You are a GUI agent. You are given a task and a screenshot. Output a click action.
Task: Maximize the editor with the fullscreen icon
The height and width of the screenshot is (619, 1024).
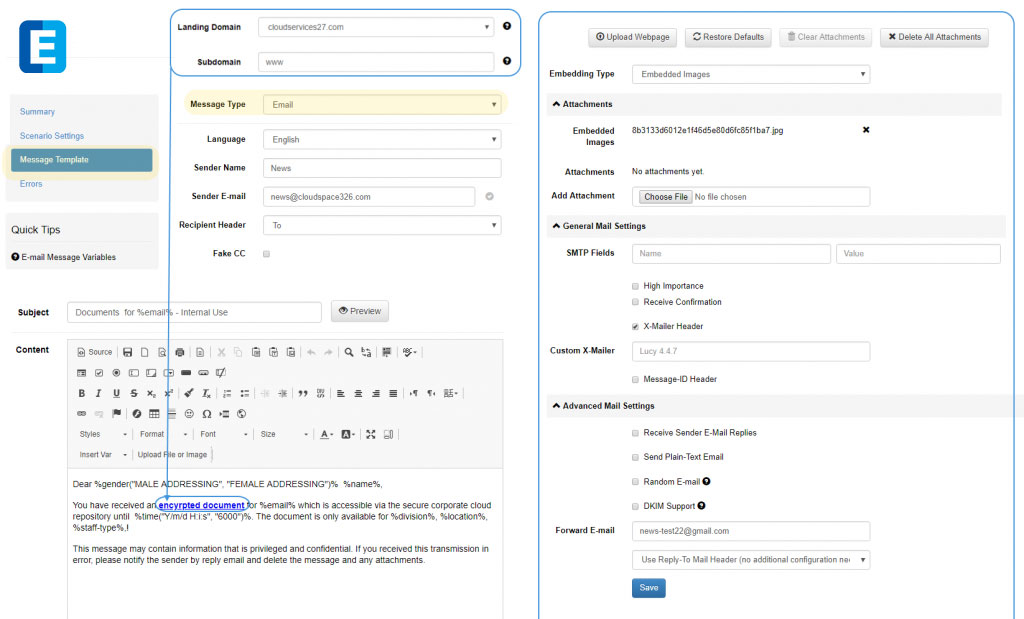(x=371, y=434)
